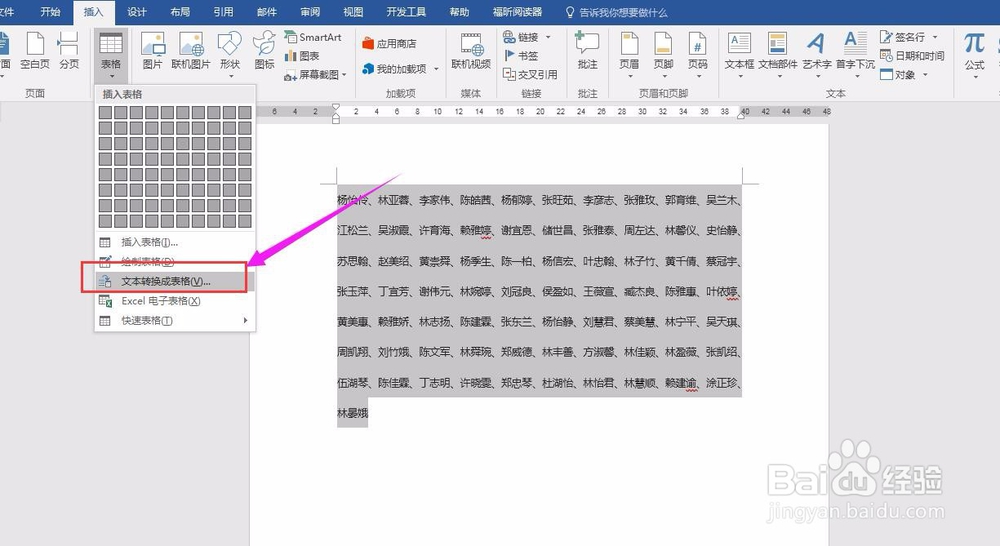Switch to the 开发工具 ribbon tab
Viewport: 1000px width, 546px height.
(406, 11)
